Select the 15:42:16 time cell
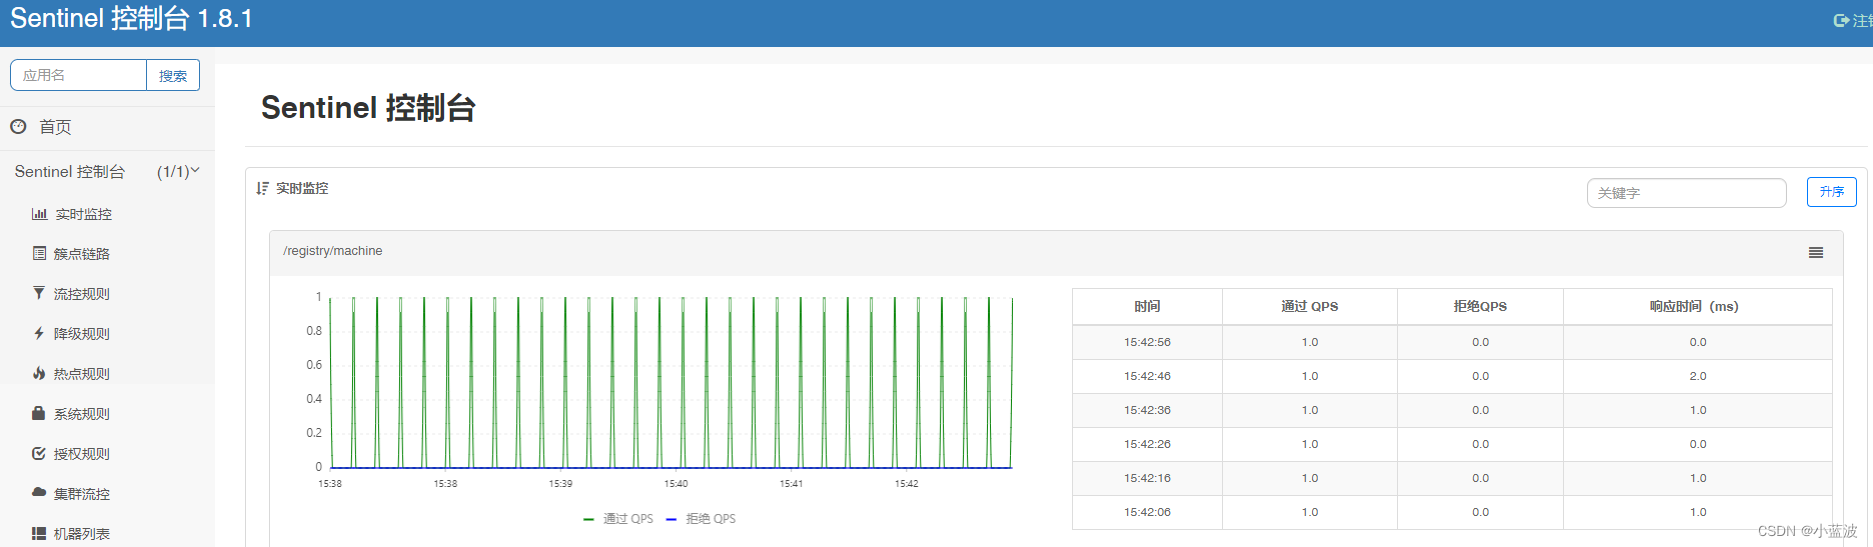The height and width of the screenshot is (547, 1873). click(1147, 478)
